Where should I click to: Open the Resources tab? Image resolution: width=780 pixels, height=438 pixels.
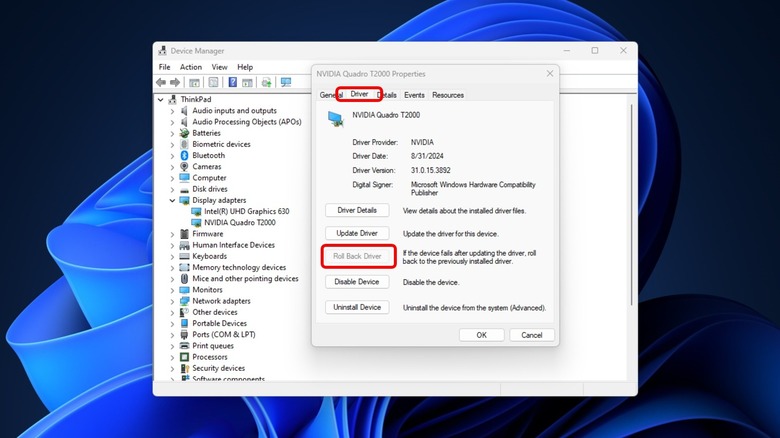447,95
